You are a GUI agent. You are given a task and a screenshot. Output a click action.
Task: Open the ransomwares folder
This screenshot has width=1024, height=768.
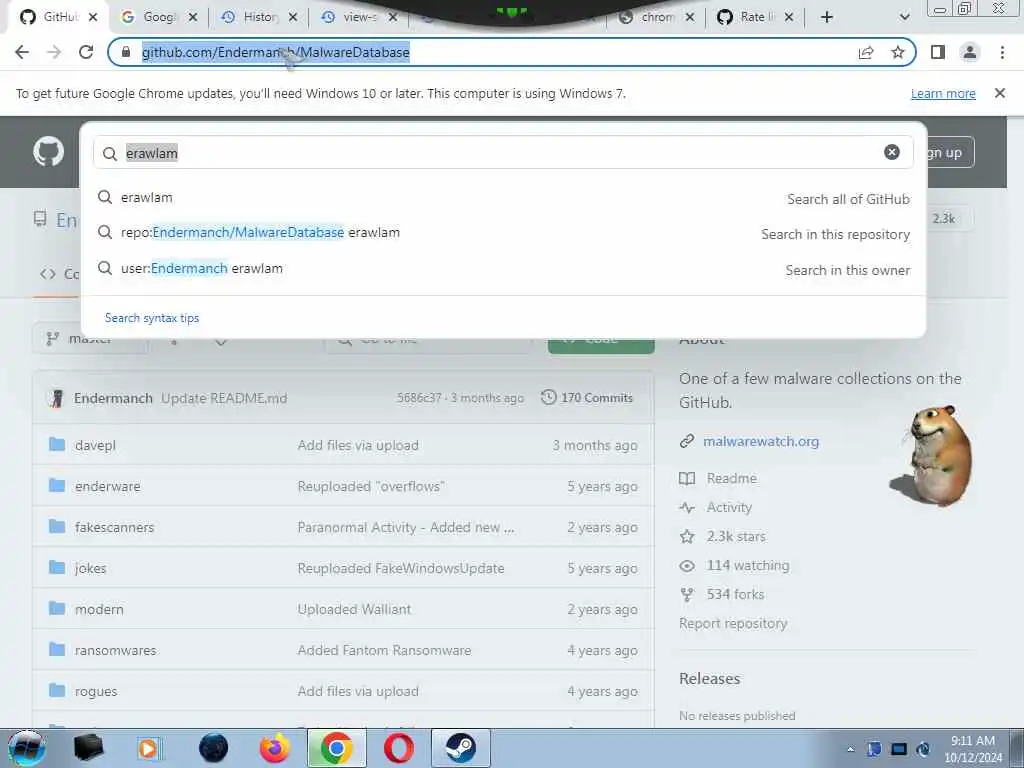pyautogui.click(x=116, y=650)
